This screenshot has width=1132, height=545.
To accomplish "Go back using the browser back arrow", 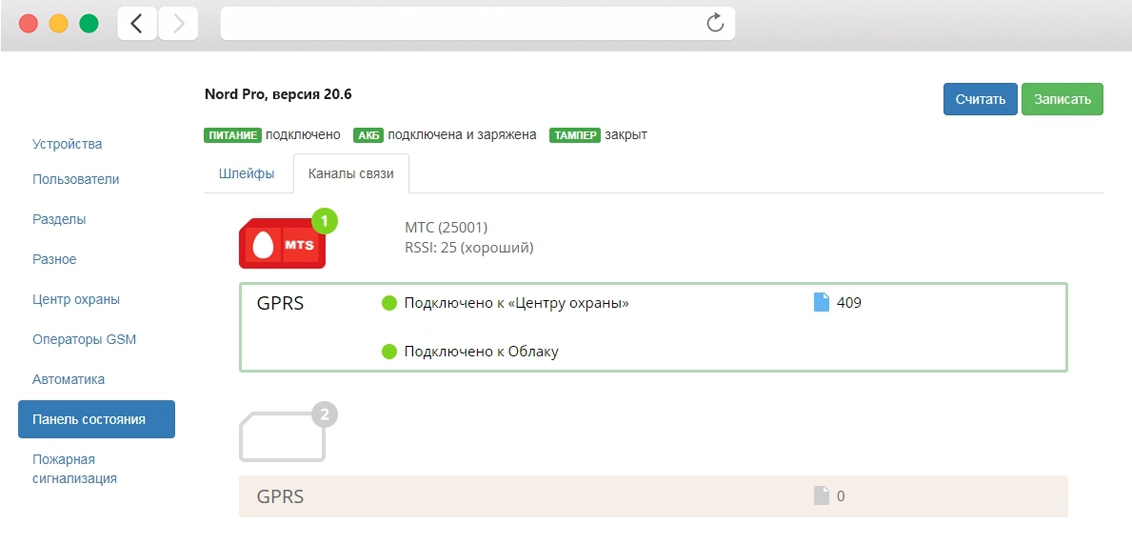I will coord(137,23).
